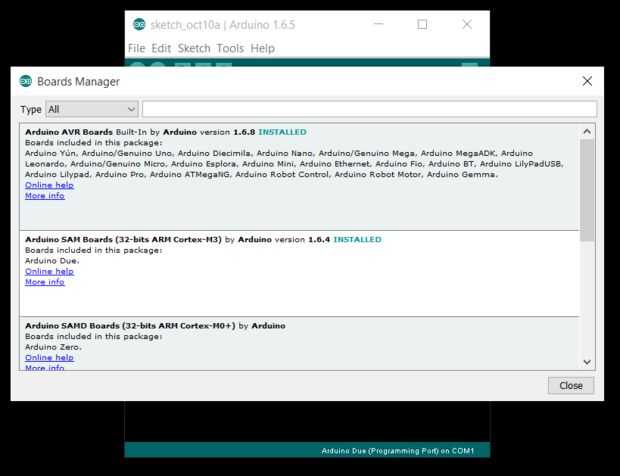Click Online help under Arduino SAMD Boards

(49, 357)
